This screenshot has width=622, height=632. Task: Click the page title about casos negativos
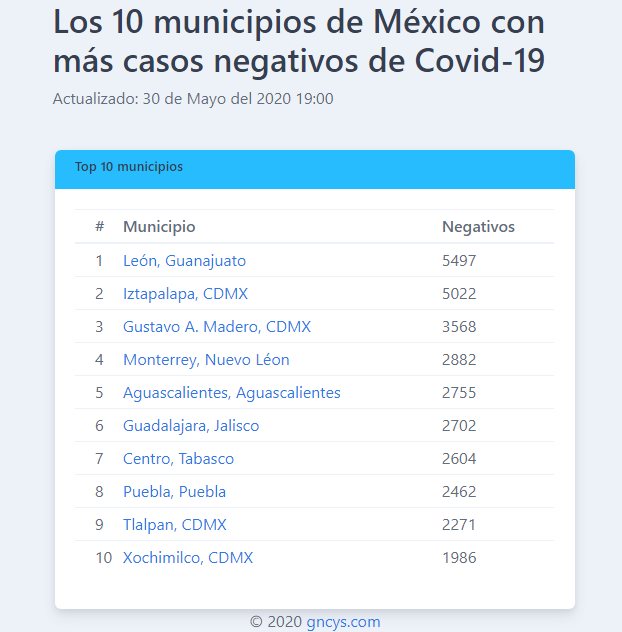(299, 42)
